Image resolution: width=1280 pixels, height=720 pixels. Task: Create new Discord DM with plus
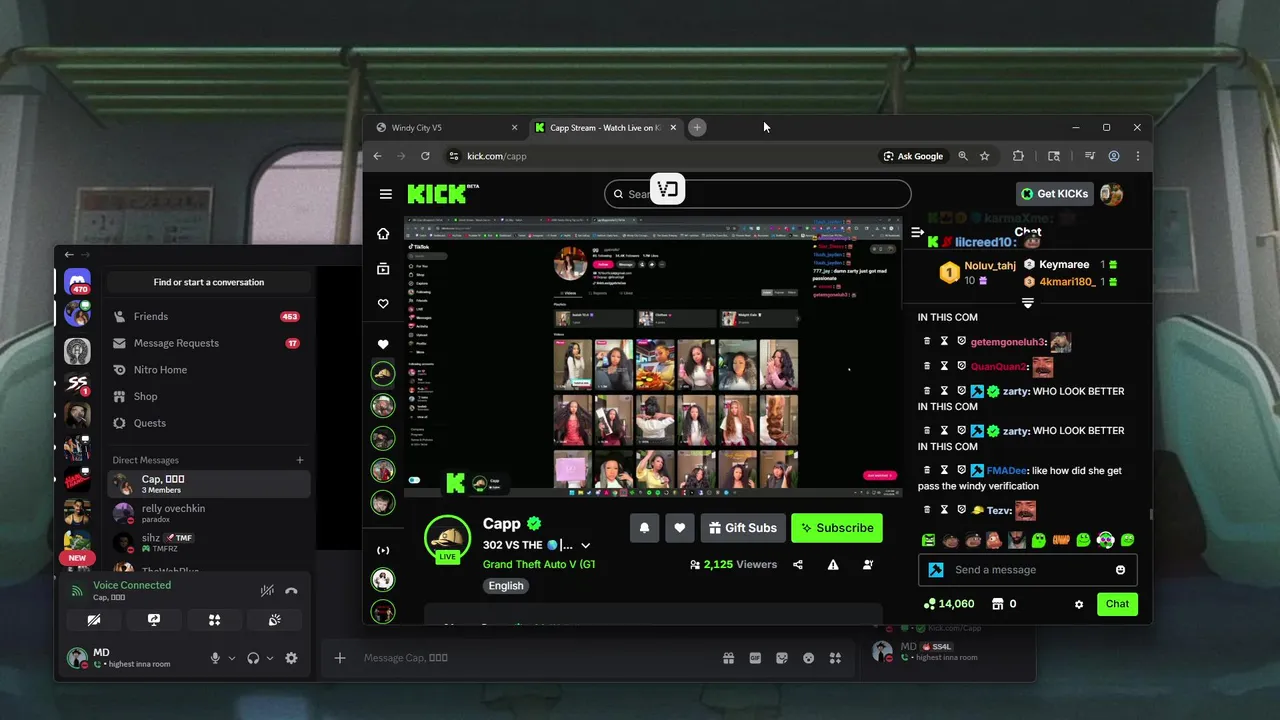tap(300, 460)
